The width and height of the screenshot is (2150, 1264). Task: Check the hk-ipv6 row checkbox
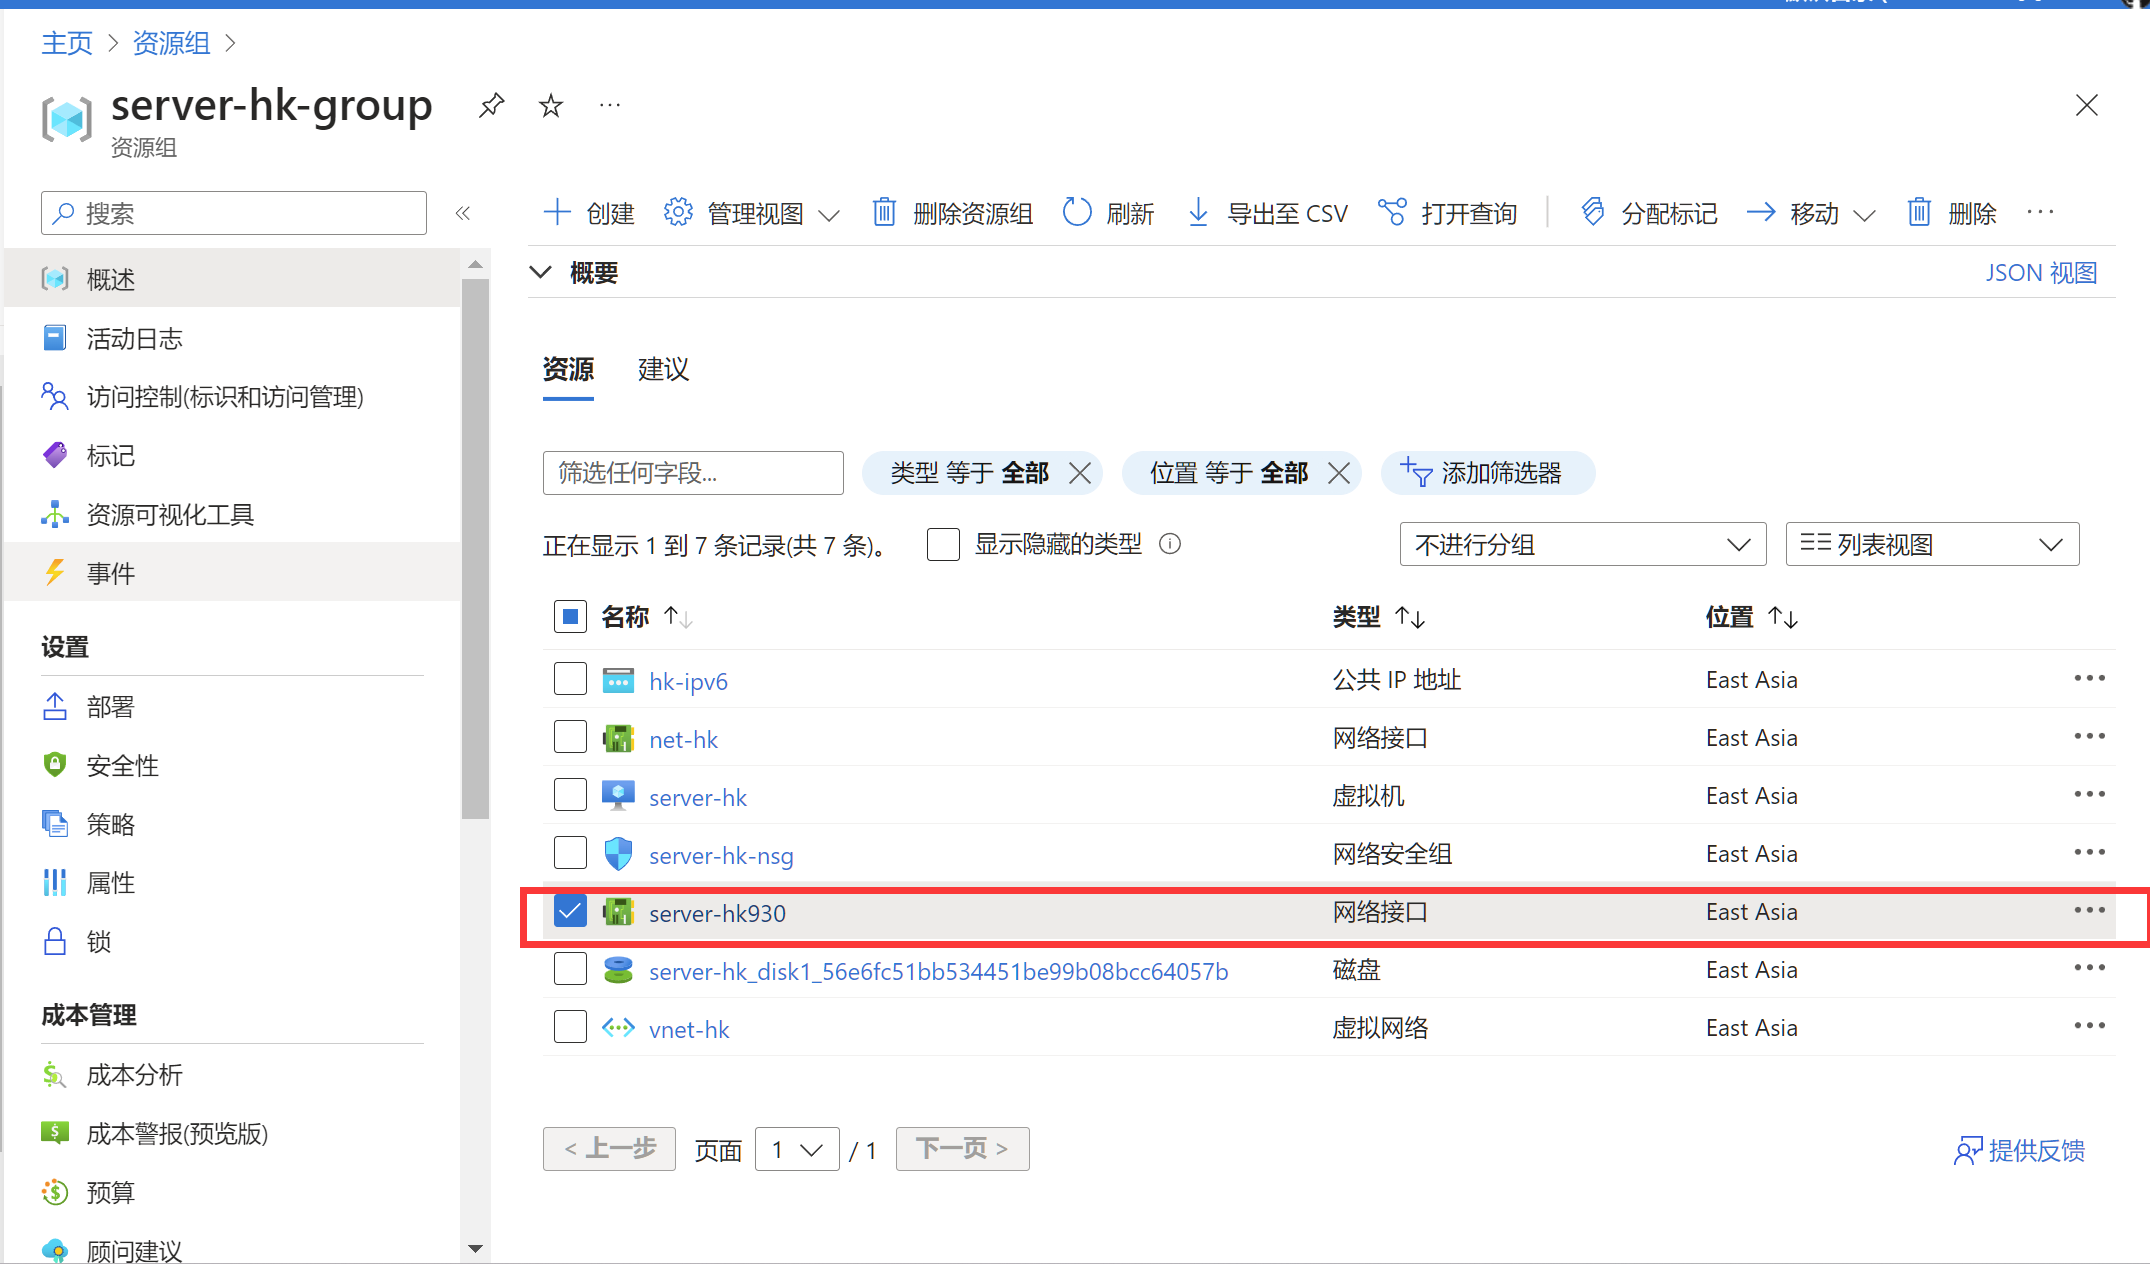pos(570,679)
